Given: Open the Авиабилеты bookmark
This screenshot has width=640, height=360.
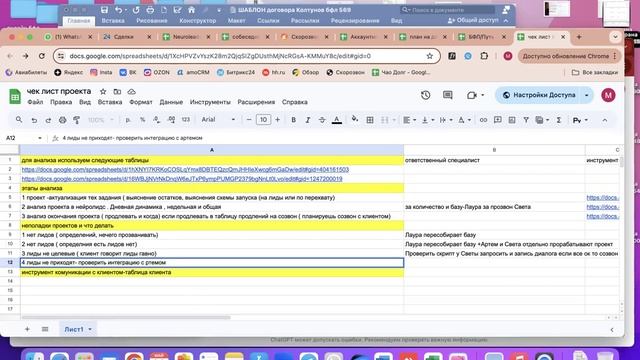Looking at the screenshot, I should [x=26, y=72].
